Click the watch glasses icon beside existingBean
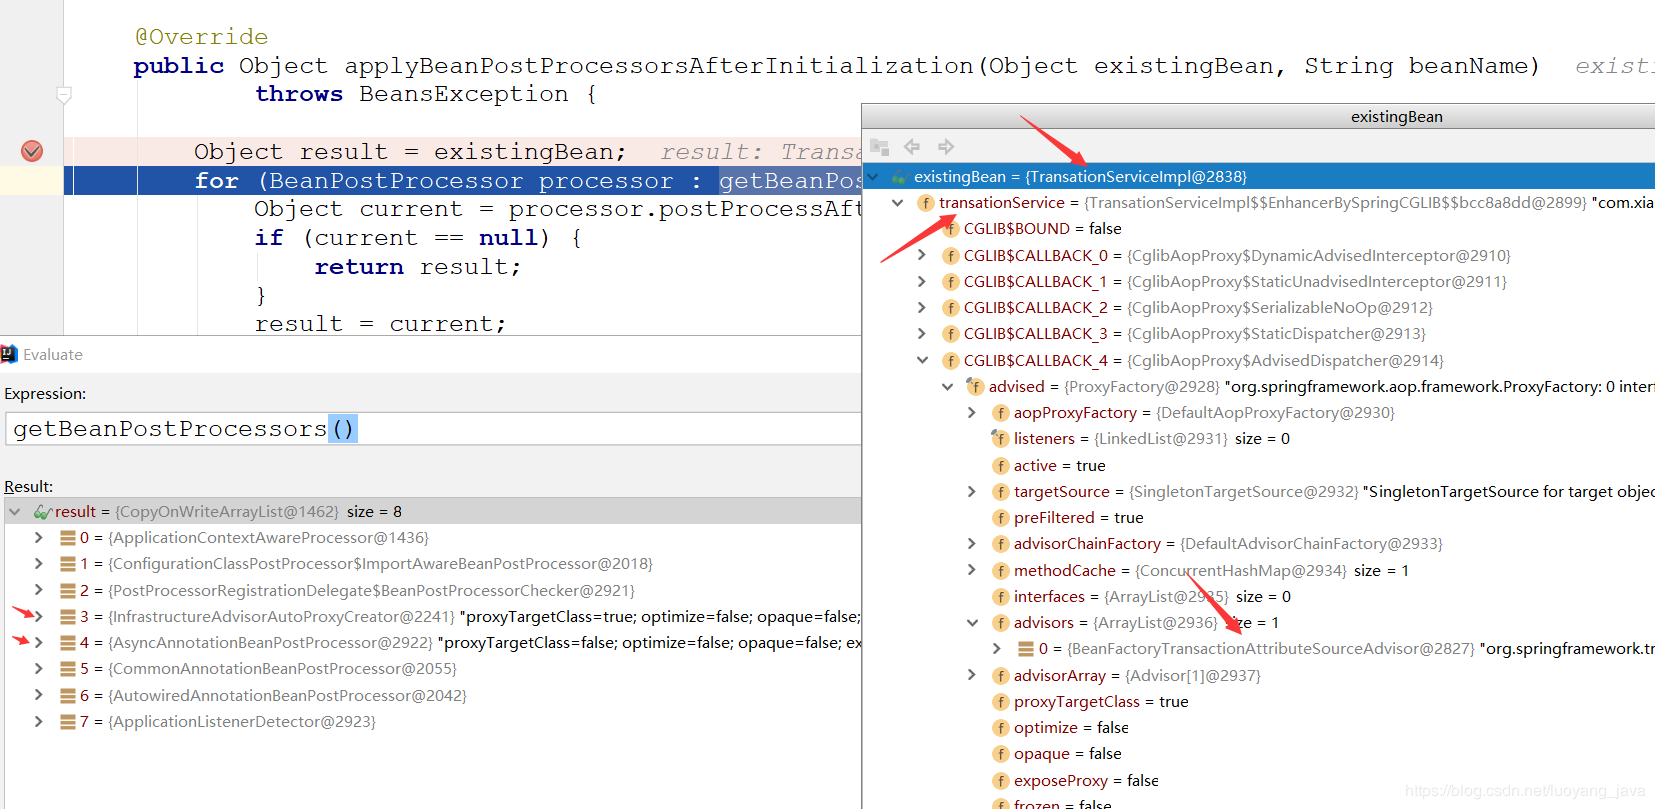 pyautogui.click(x=898, y=177)
